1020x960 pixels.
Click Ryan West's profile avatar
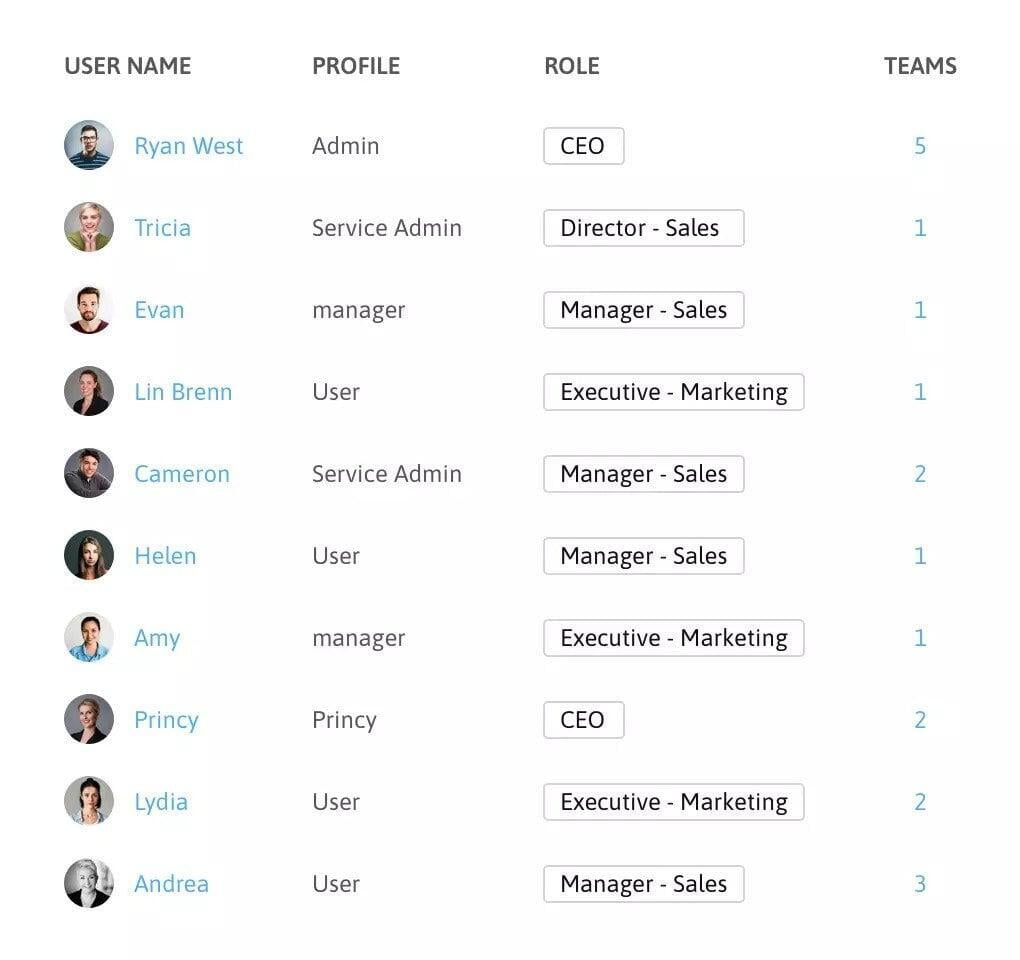[x=89, y=146]
